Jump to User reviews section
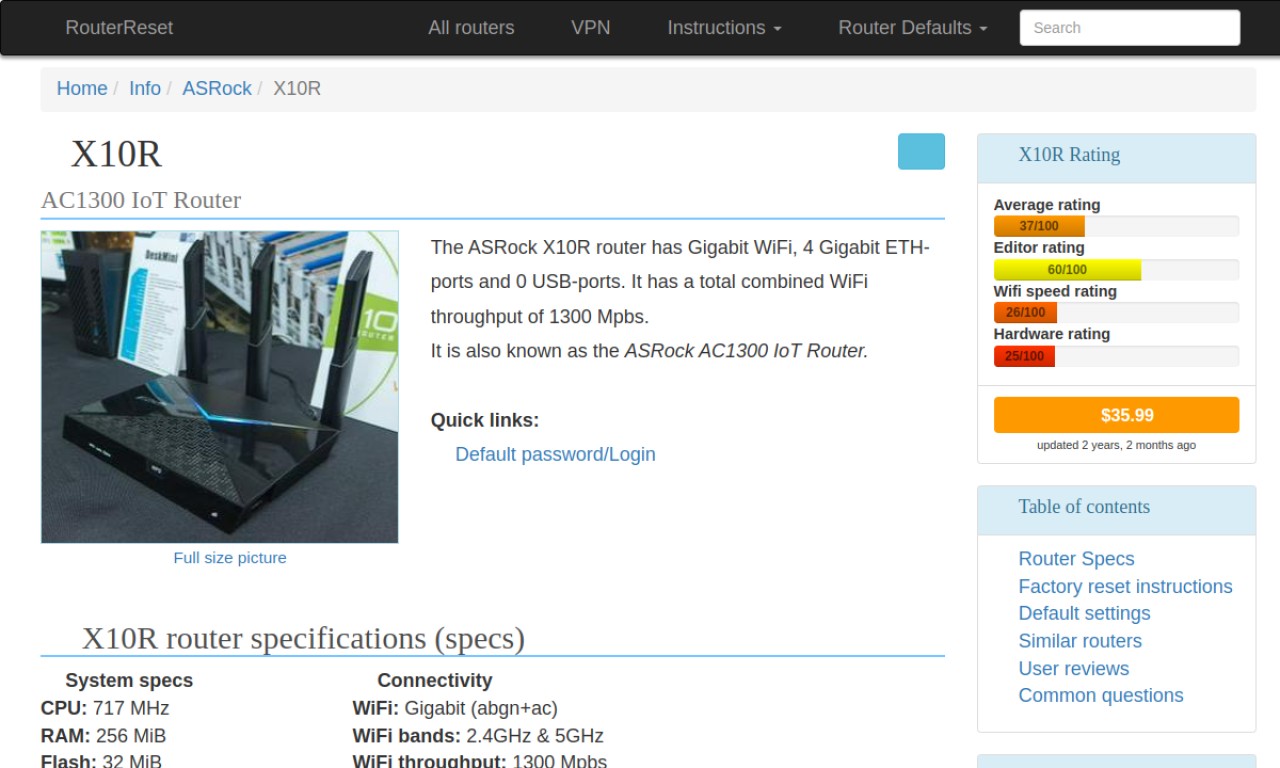1280x768 pixels. 1073,668
